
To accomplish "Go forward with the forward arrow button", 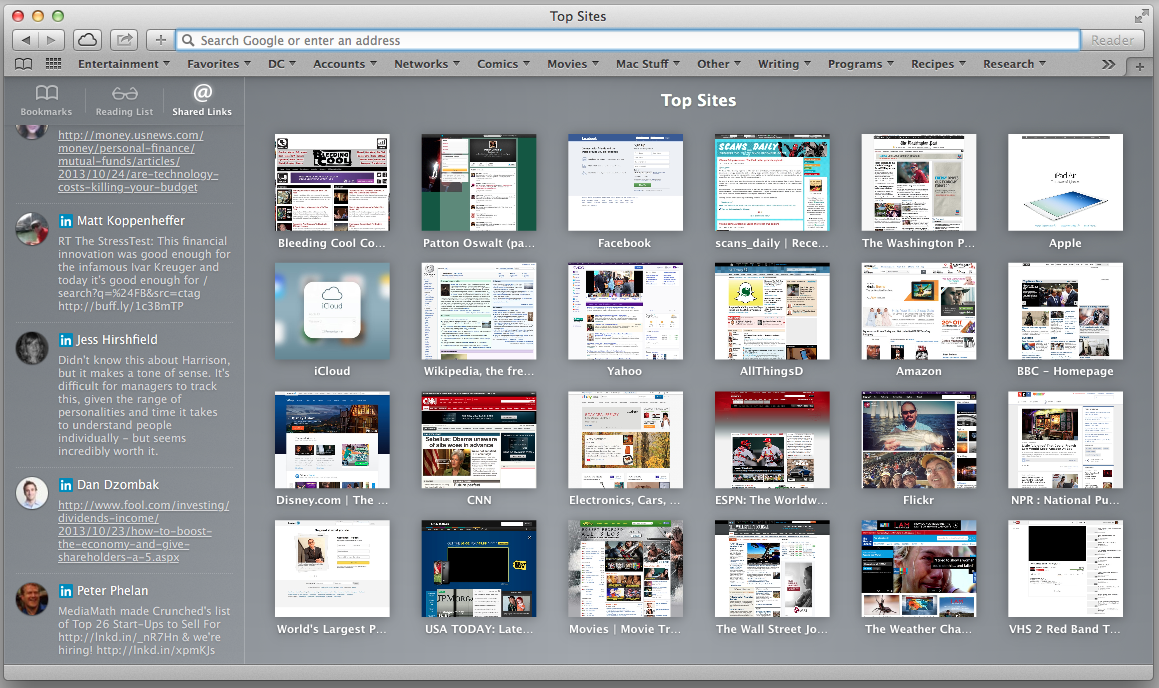I will (x=51, y=40).
